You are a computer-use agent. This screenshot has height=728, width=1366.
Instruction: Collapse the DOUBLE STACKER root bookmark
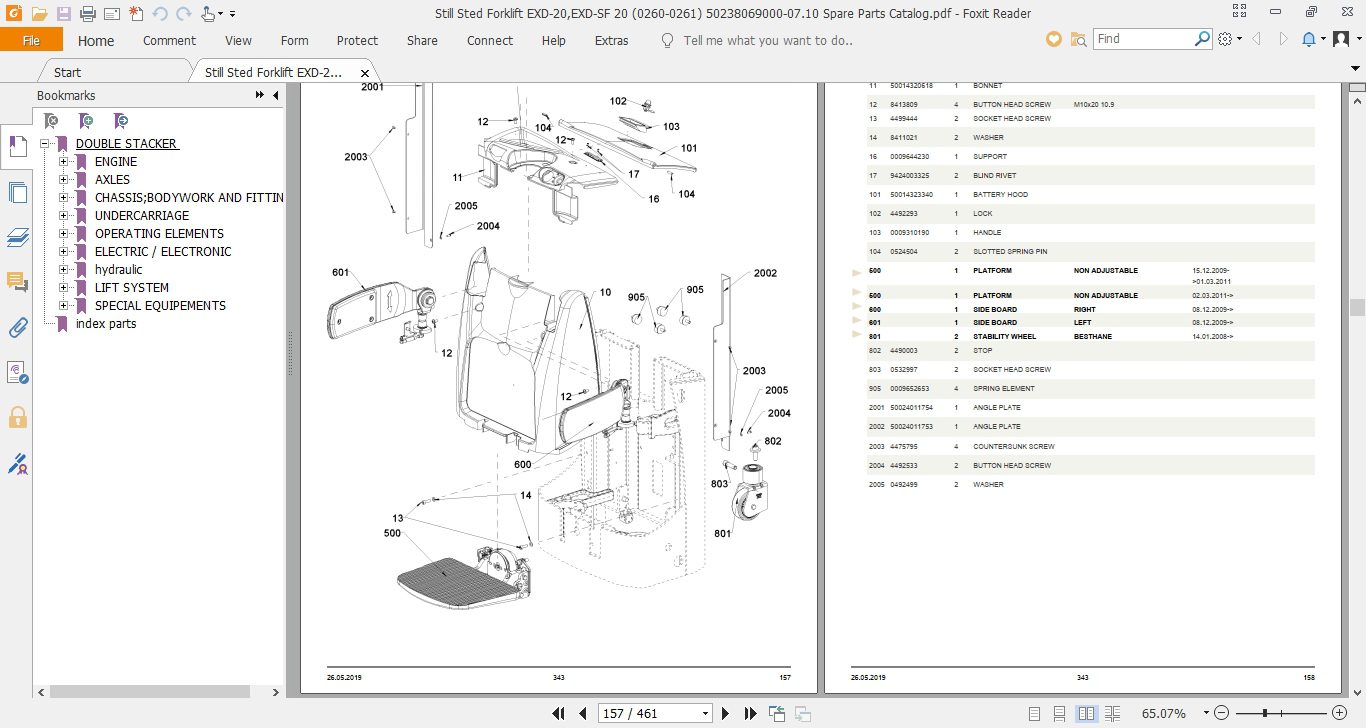(x=44, y=144)
